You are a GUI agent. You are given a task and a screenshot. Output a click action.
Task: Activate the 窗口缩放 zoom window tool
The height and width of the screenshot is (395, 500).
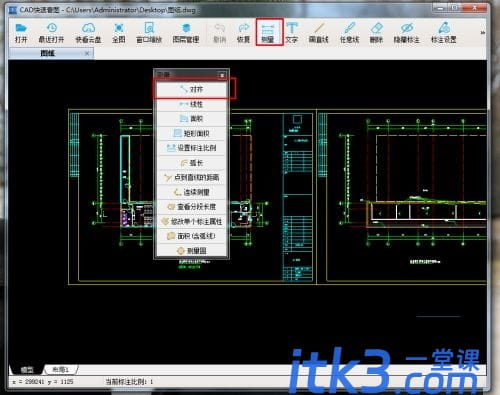[x=149, y=33]
